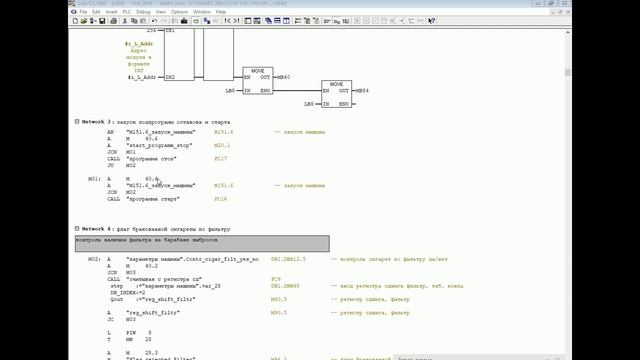Open the Edit menu
The width and height of the screenshot is (640, 360).
[96, 12]
